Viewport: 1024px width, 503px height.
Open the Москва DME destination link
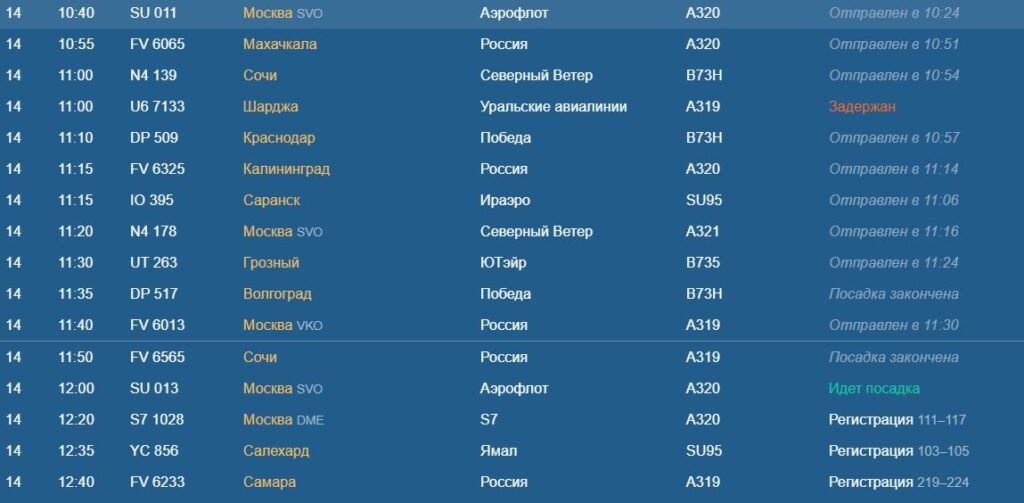(283, 420)
